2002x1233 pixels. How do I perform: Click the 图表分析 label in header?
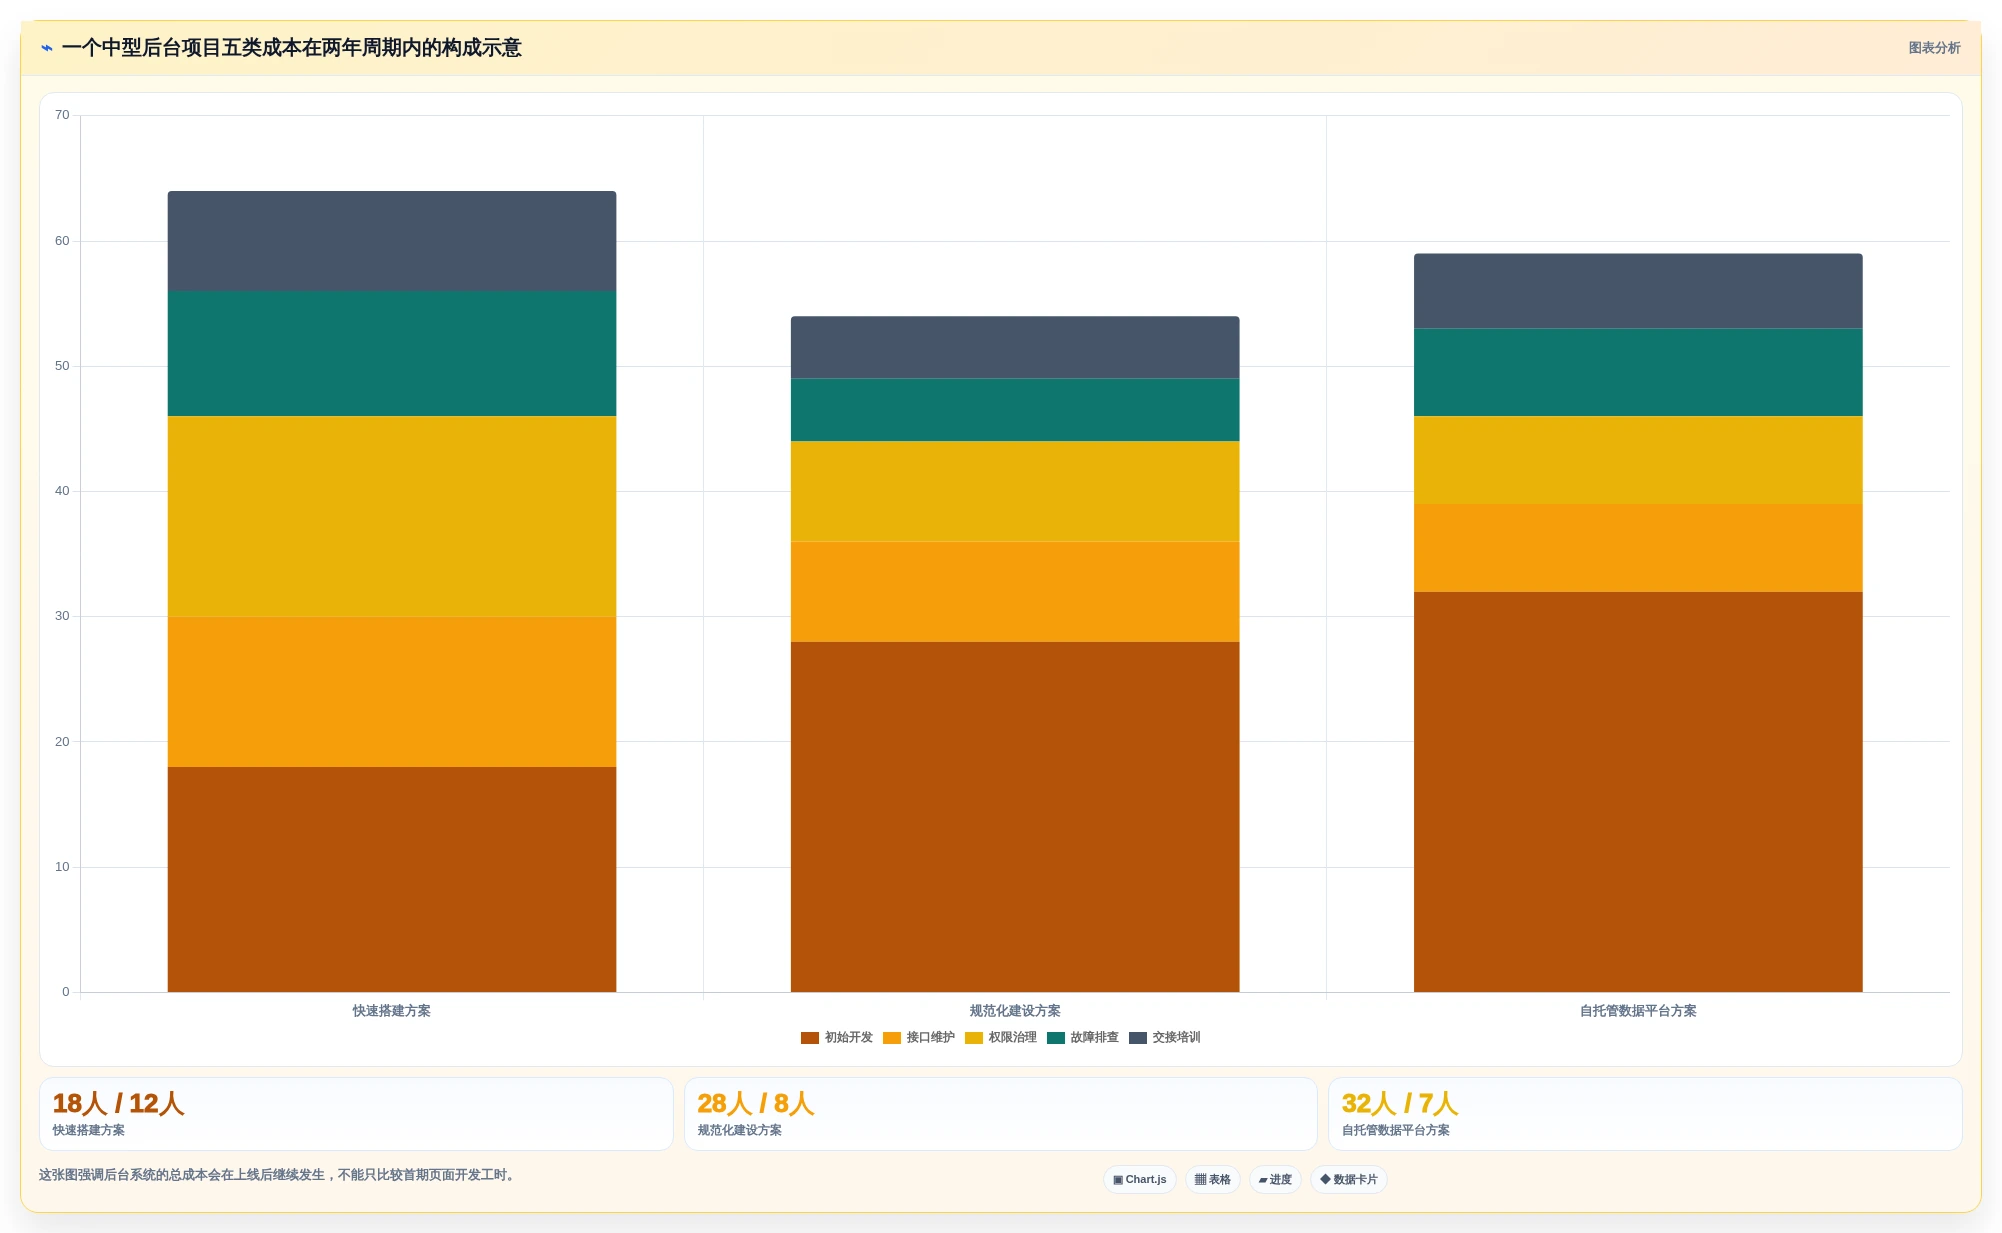click(1934, 48)
